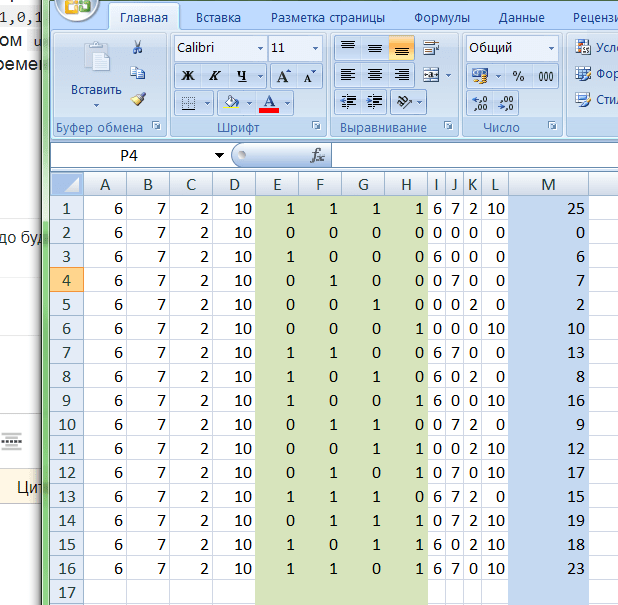The width and height of the screenshot is (618, 605).
Task: Align text to bottom of cell
Action: (401, 48)
